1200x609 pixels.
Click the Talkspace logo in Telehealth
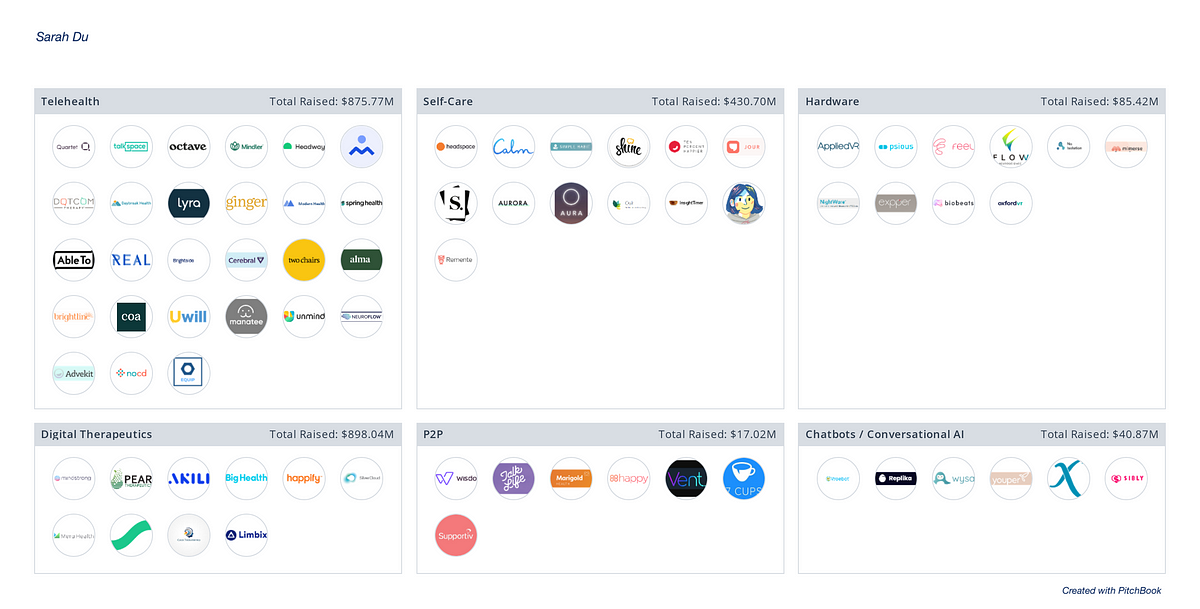pyautogui.click(x=131, y=146)
